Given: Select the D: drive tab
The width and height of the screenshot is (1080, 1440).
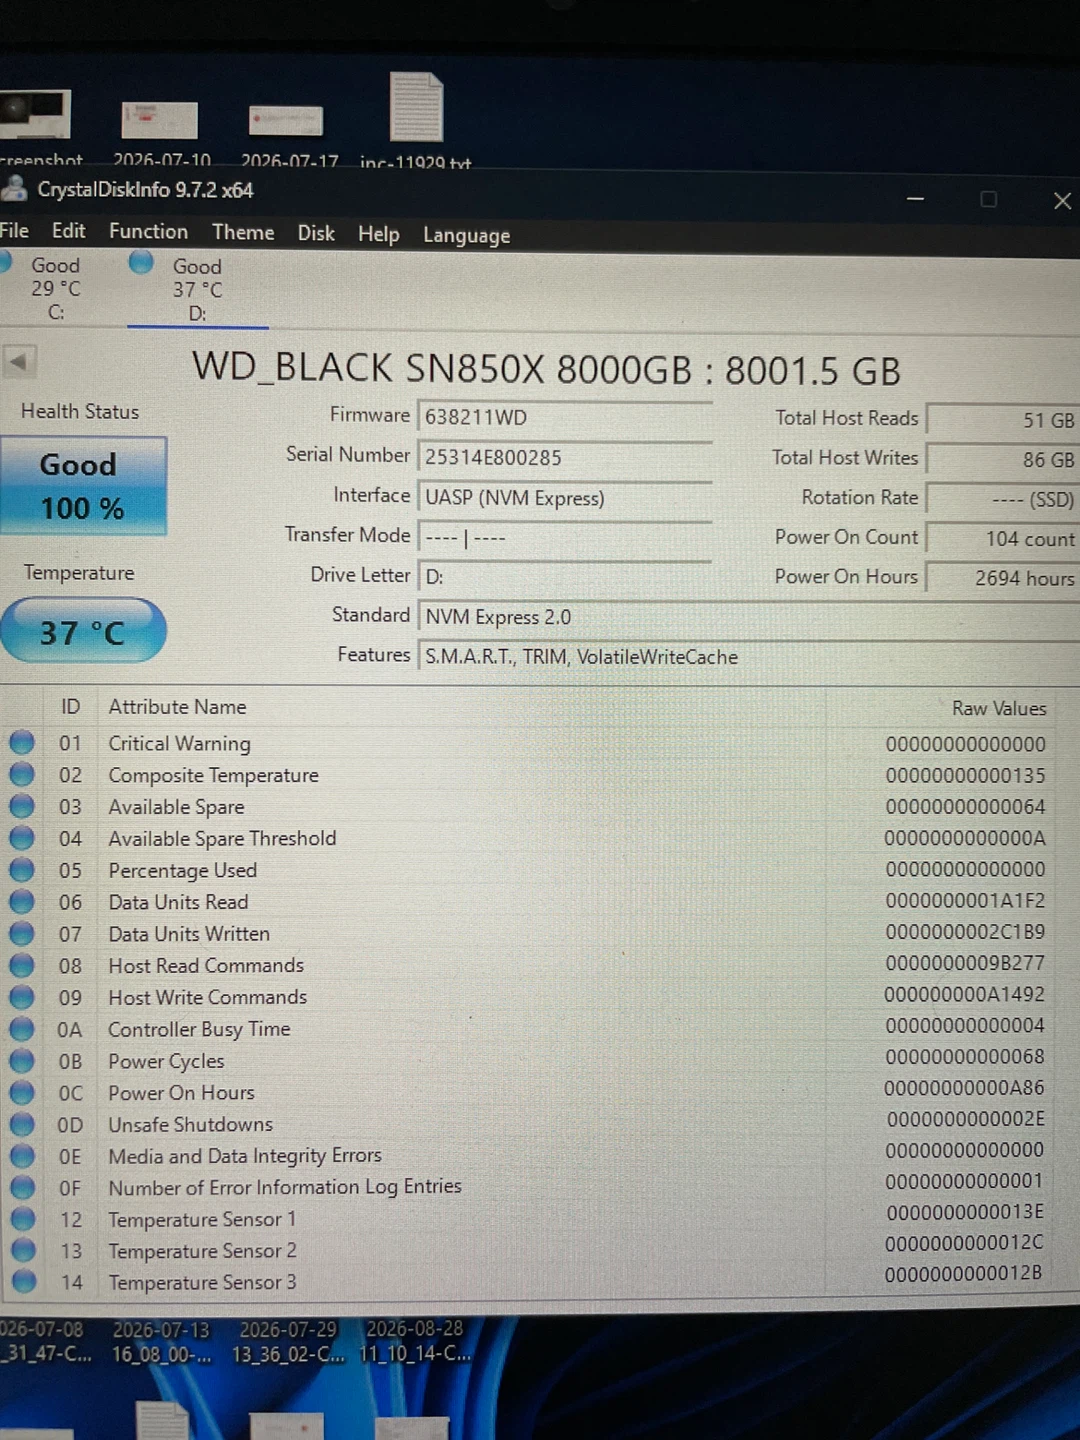Looking at the screenshot, I should click(x=197, y=290).
